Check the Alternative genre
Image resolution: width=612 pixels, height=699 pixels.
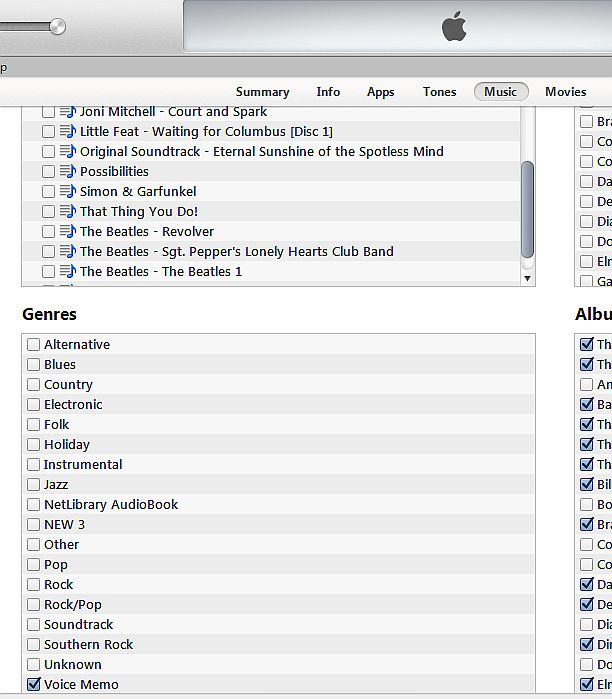click(x=33, y=345)
